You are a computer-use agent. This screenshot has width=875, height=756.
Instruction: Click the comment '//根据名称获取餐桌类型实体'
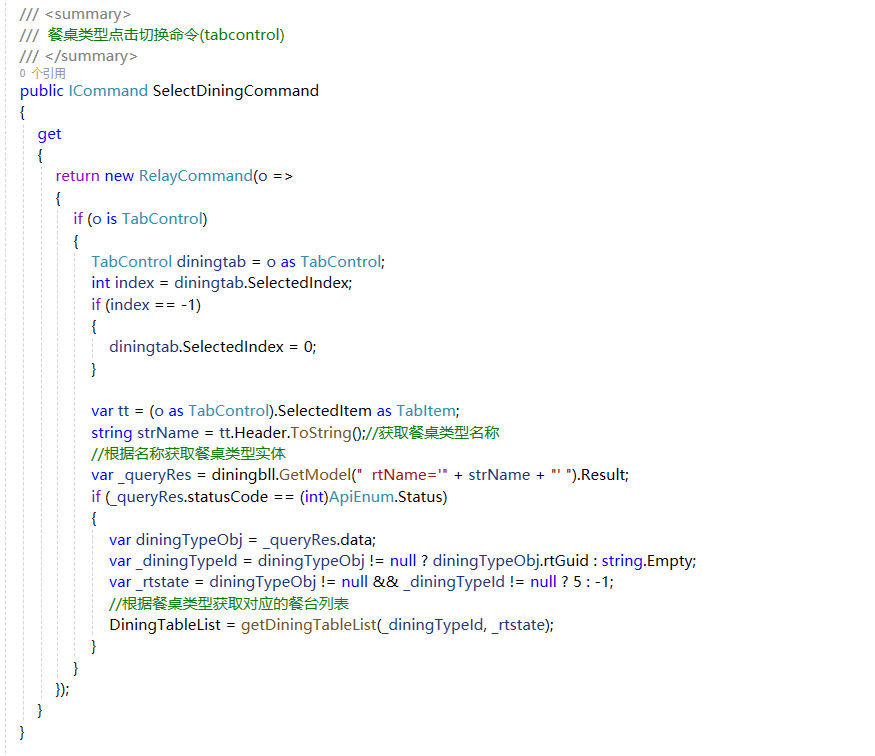189,454
